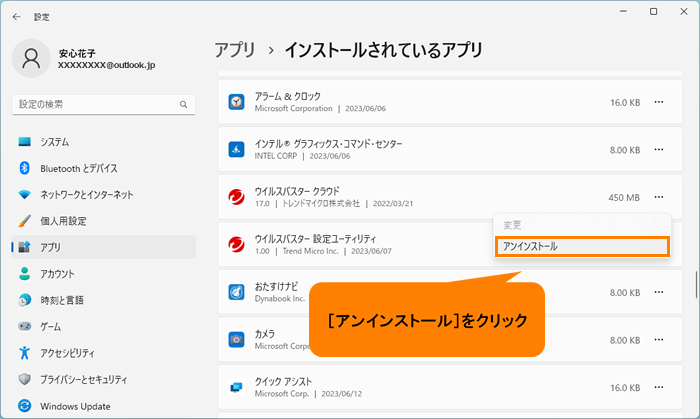Maximize the settings window
Viewport: 700px width, 419px height.
point(653,12)
